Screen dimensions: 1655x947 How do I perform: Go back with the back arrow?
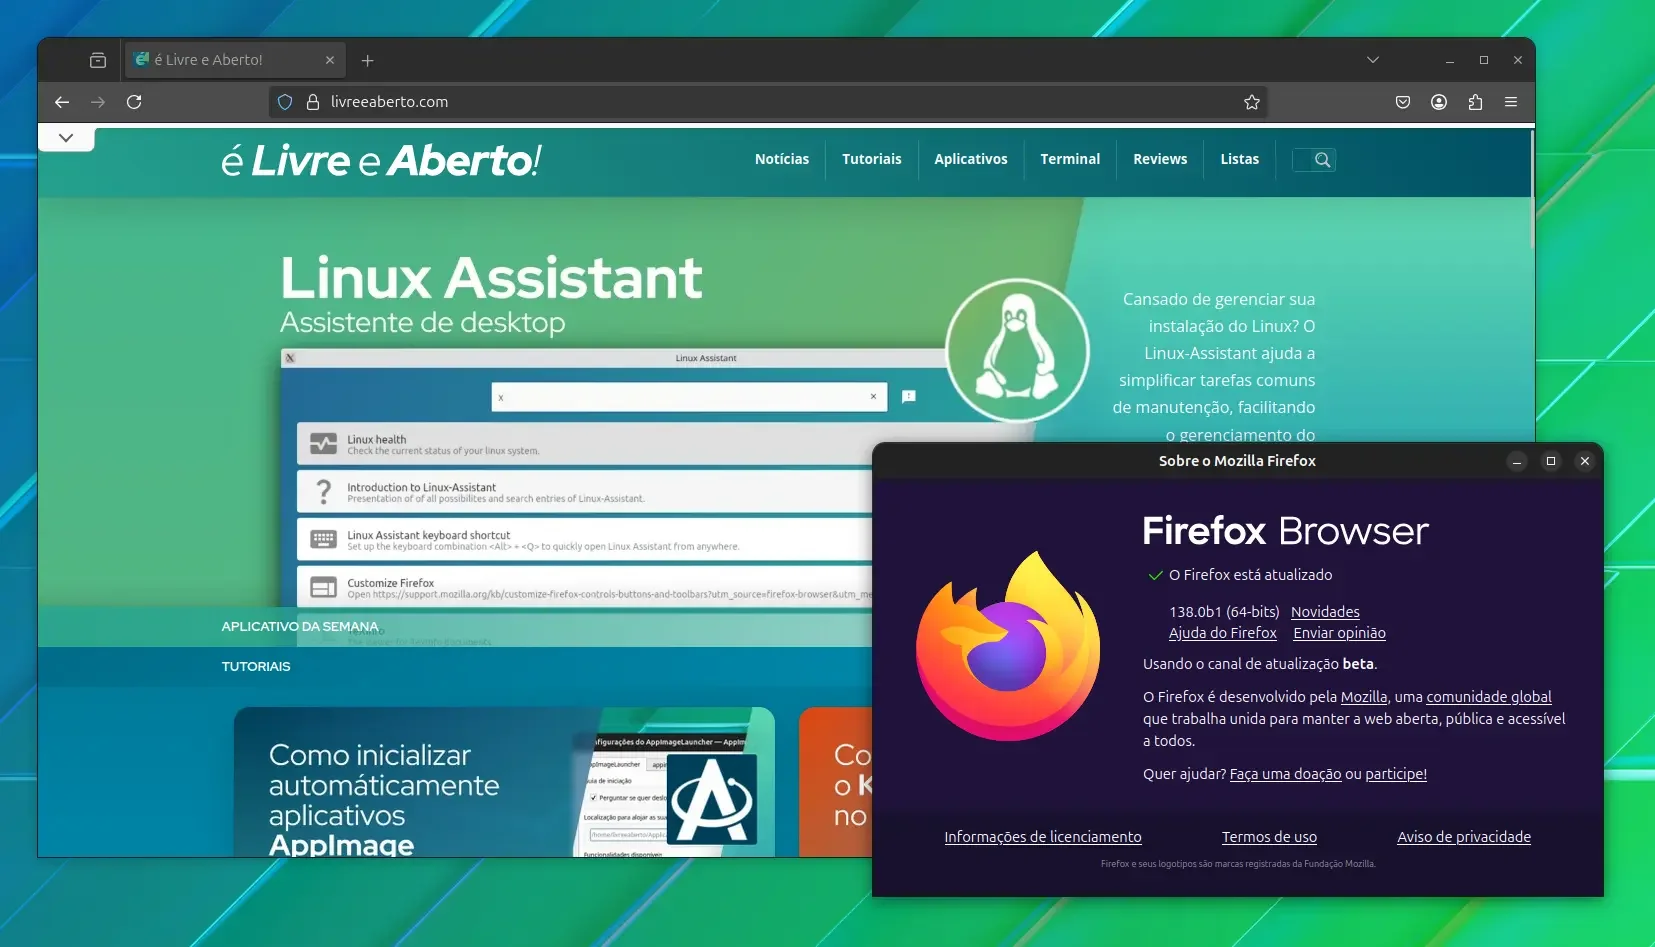click(x=62, y=102)
